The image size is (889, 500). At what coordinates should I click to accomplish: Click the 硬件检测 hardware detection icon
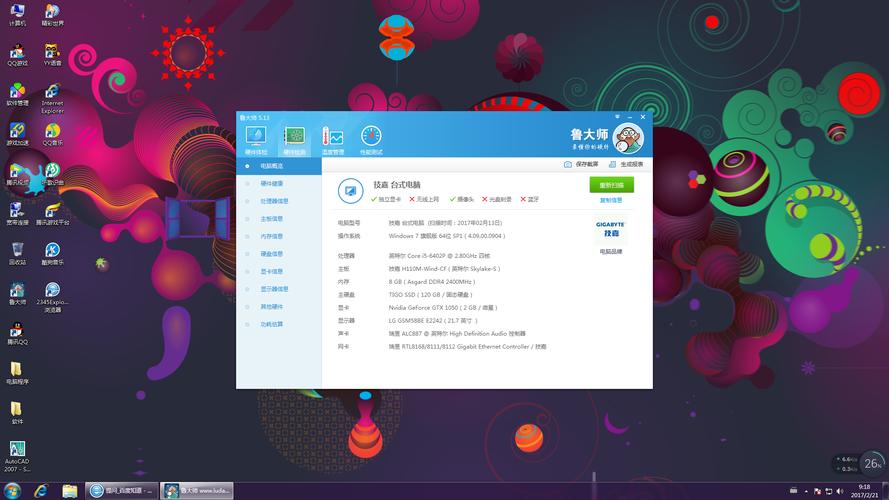click(294, 138)
